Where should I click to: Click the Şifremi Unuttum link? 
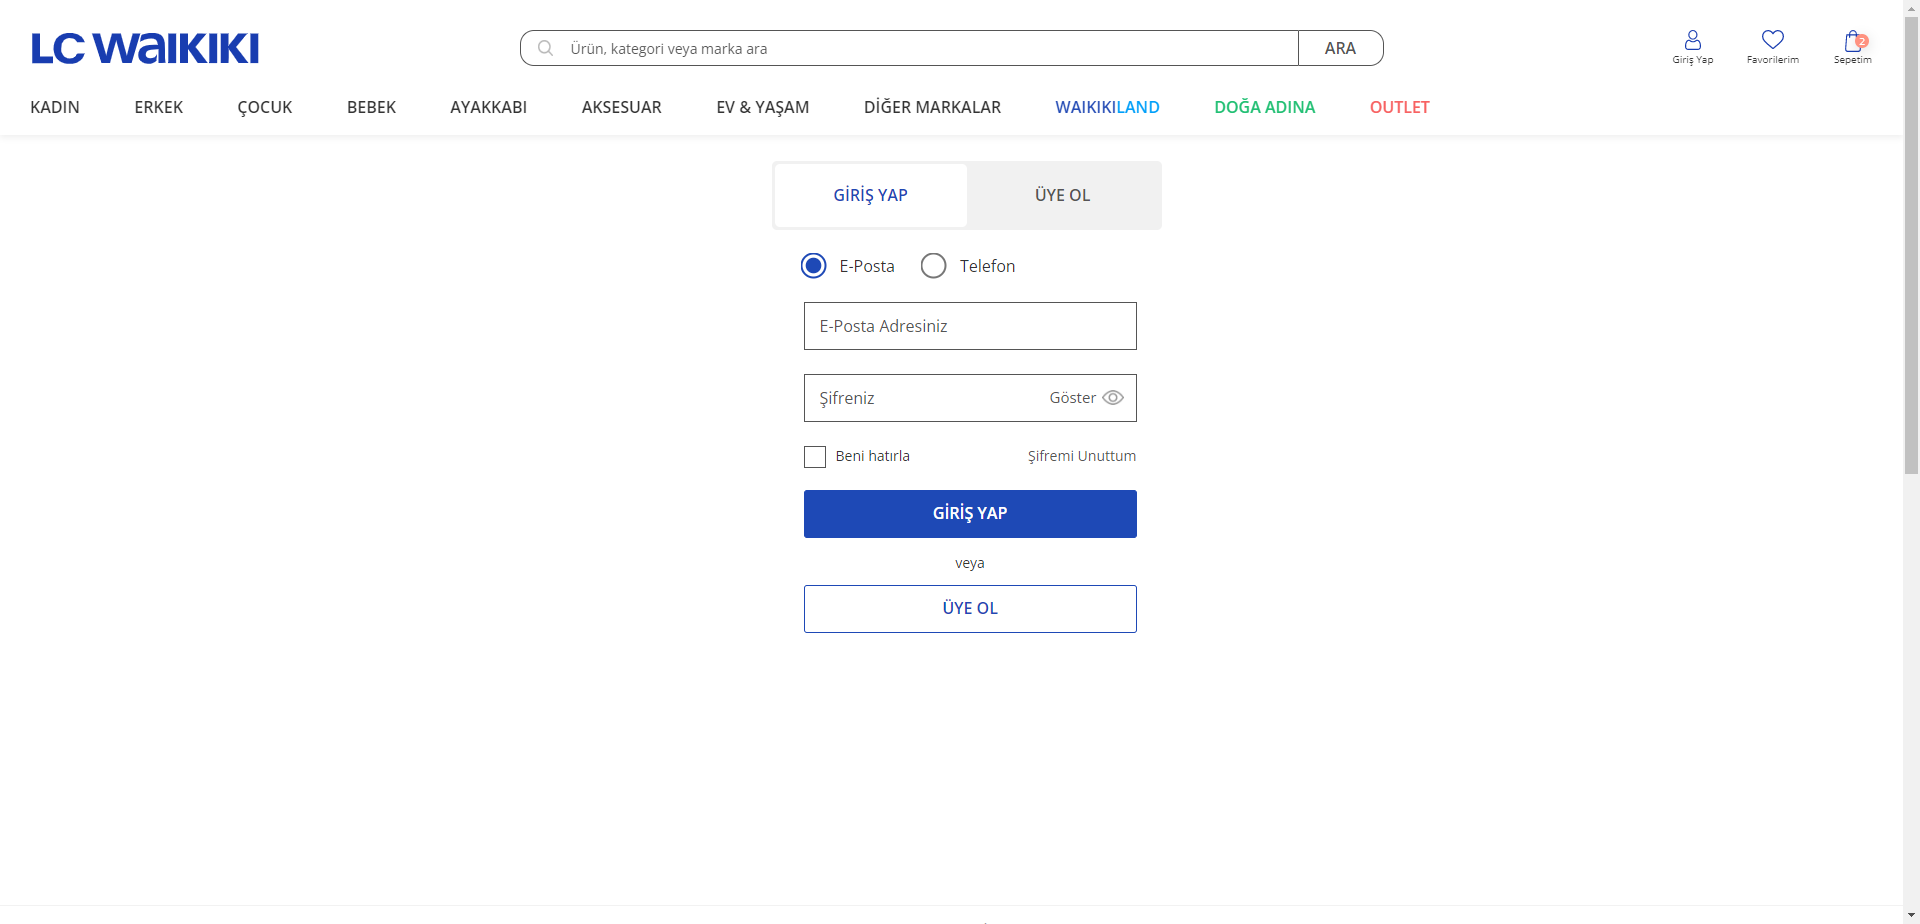1081,456
